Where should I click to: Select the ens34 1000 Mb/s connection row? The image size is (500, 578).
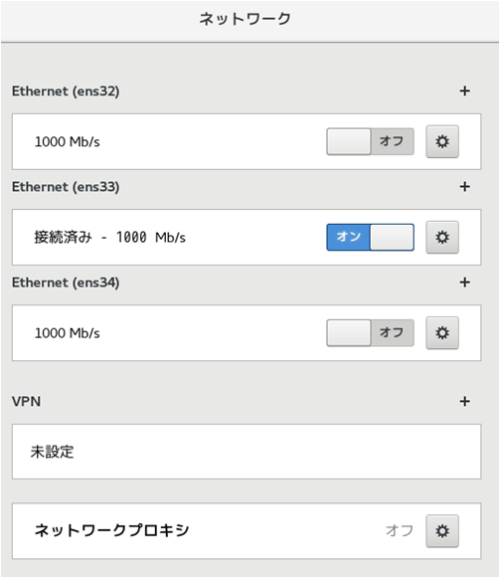coord(246,333)
